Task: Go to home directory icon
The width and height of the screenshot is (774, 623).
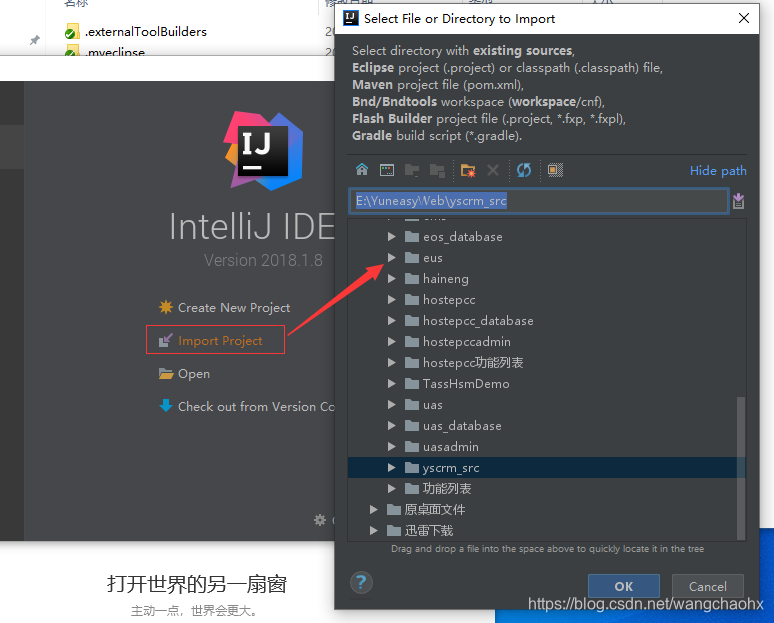Action: click(362, 170)
